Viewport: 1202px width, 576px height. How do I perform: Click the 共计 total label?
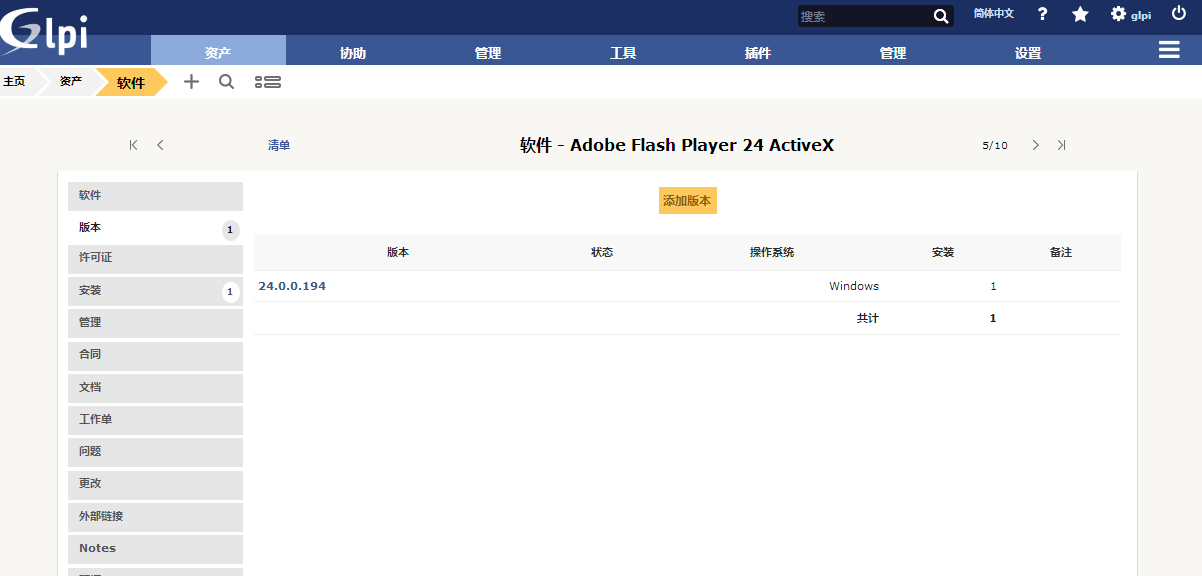click(x=868, y=318)
